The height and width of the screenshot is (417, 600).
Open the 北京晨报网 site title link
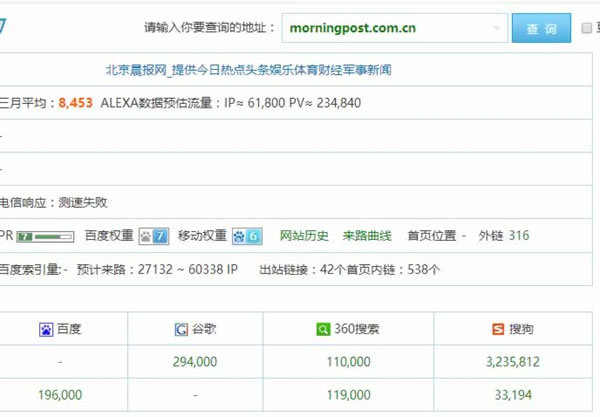click(x=248, y=70)
